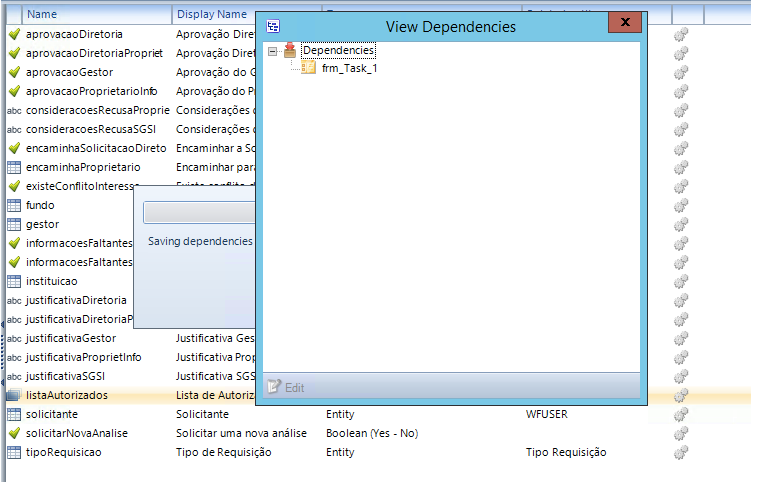Select the justificativaProprietInfo attribute name
Image resolution: width=757 pixels, height=491 pixels.
[84, 357]
